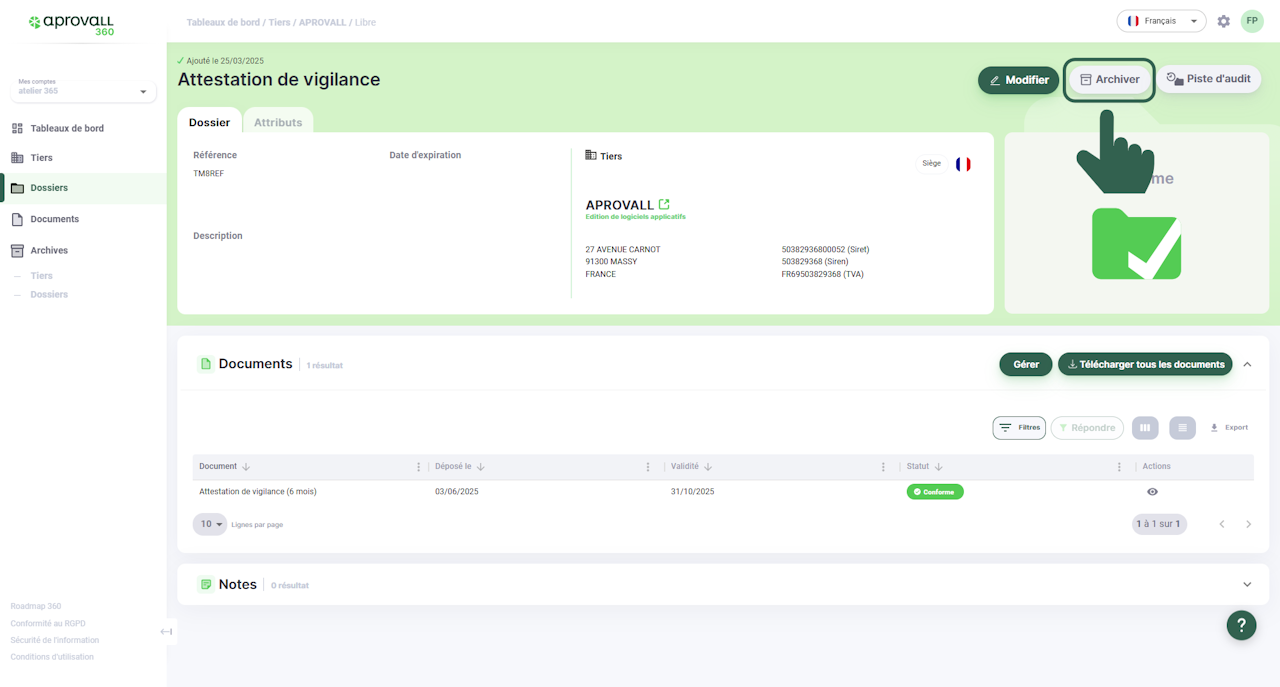
Task: Open the archived Dossiers sub-item
Action: pyautogui.click(x=49, y=295)
